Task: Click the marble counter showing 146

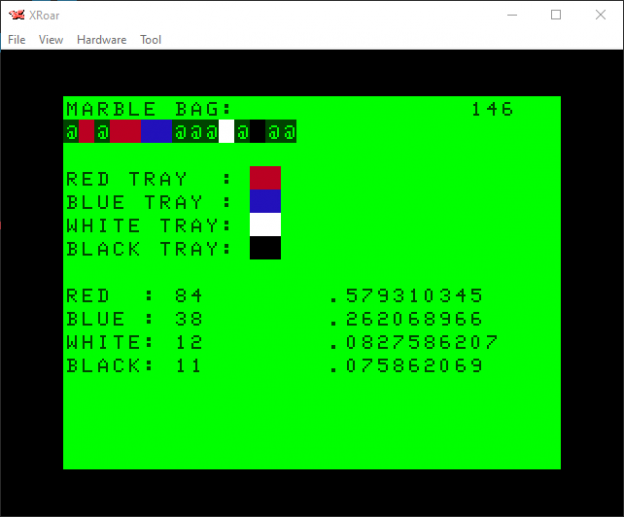Action: pyautogui.click(x=491, y=109)
